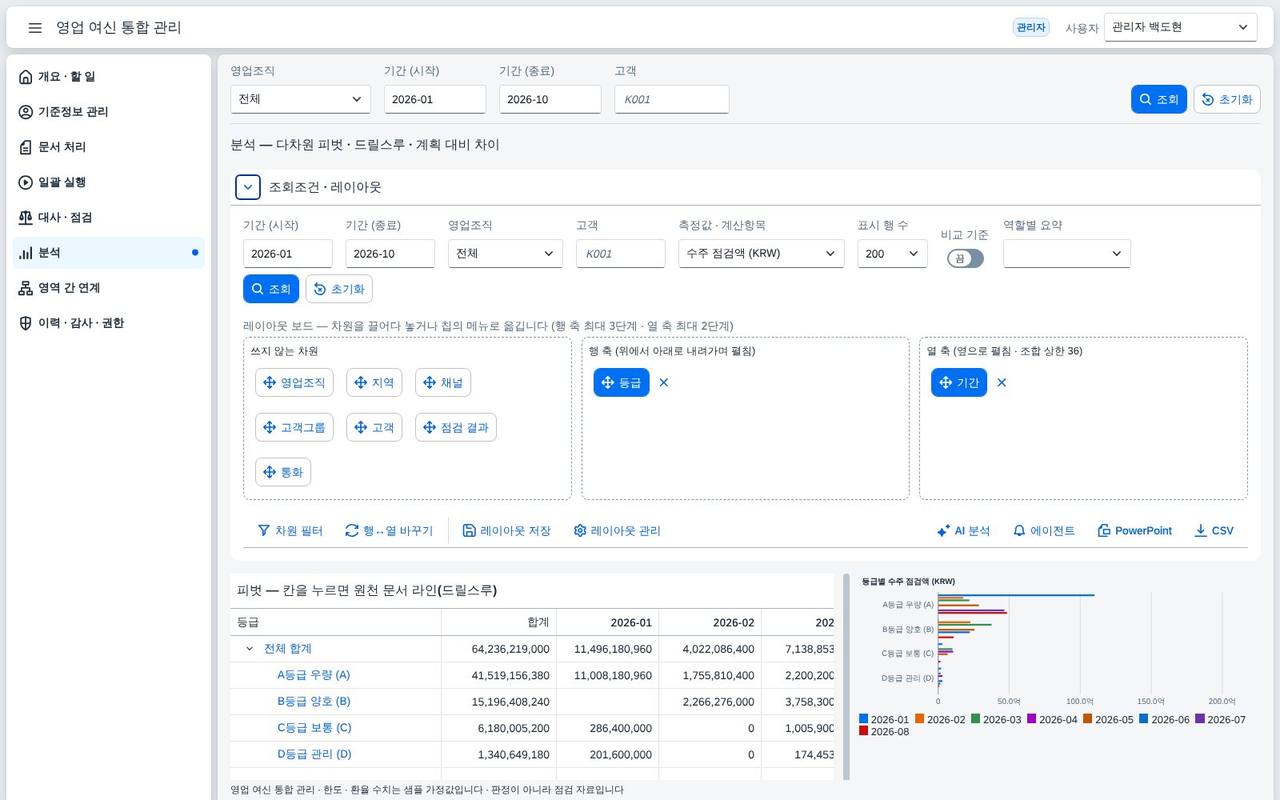Download CSV export

[x=1214, y=531]
